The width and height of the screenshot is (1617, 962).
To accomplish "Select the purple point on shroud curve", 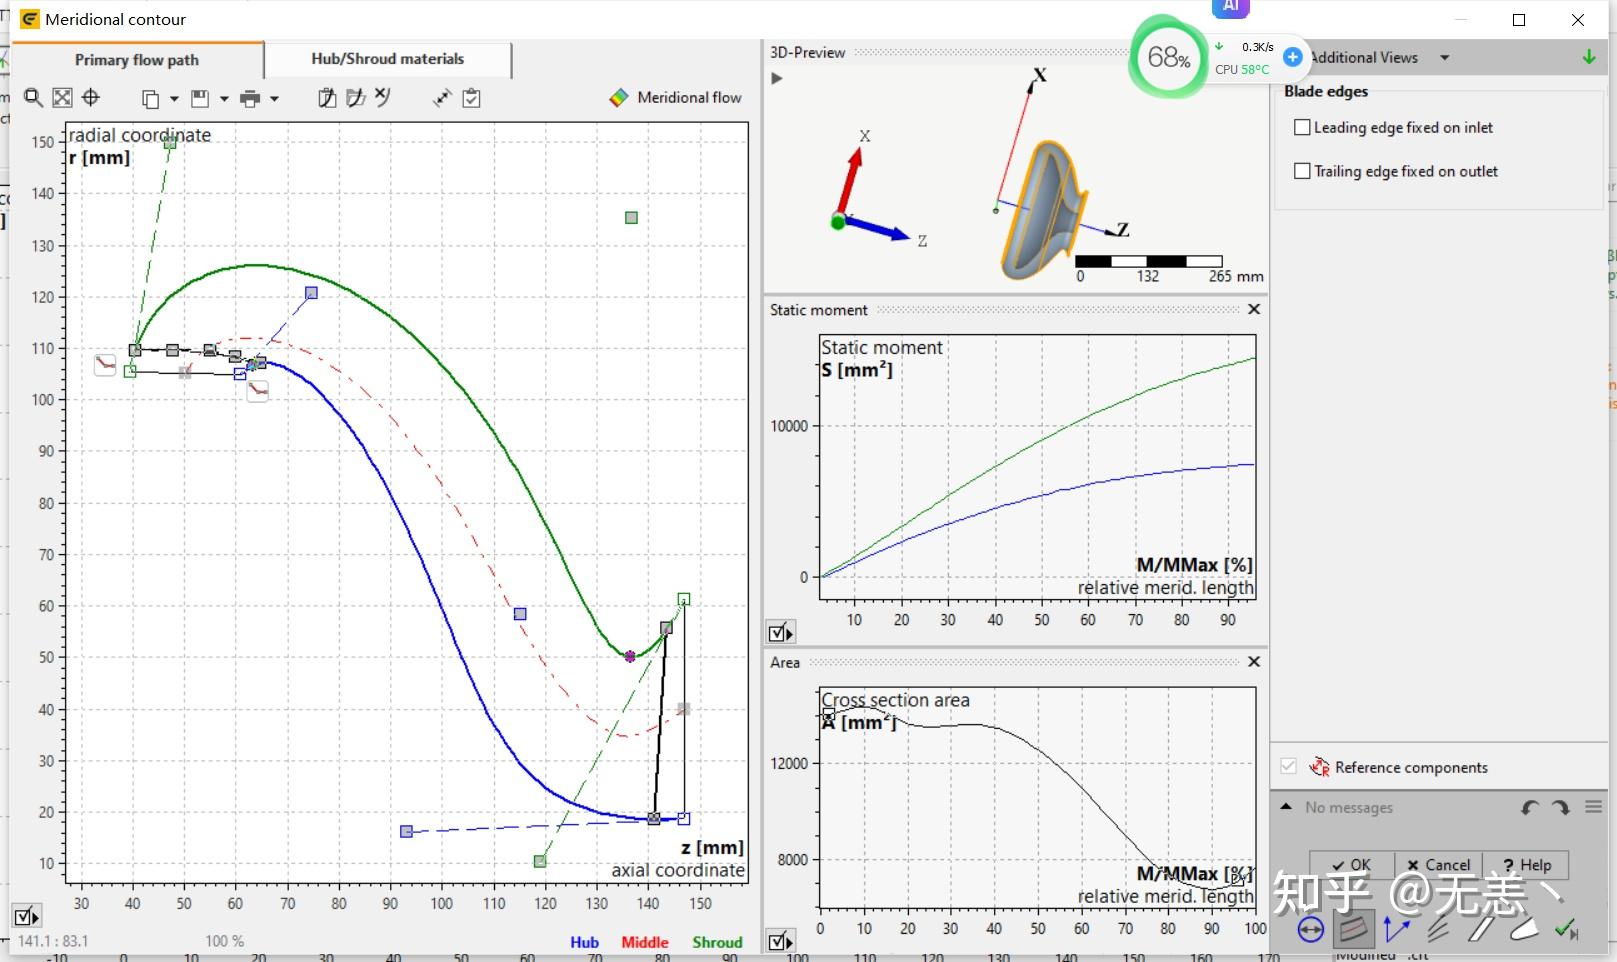I will point(630,657).
